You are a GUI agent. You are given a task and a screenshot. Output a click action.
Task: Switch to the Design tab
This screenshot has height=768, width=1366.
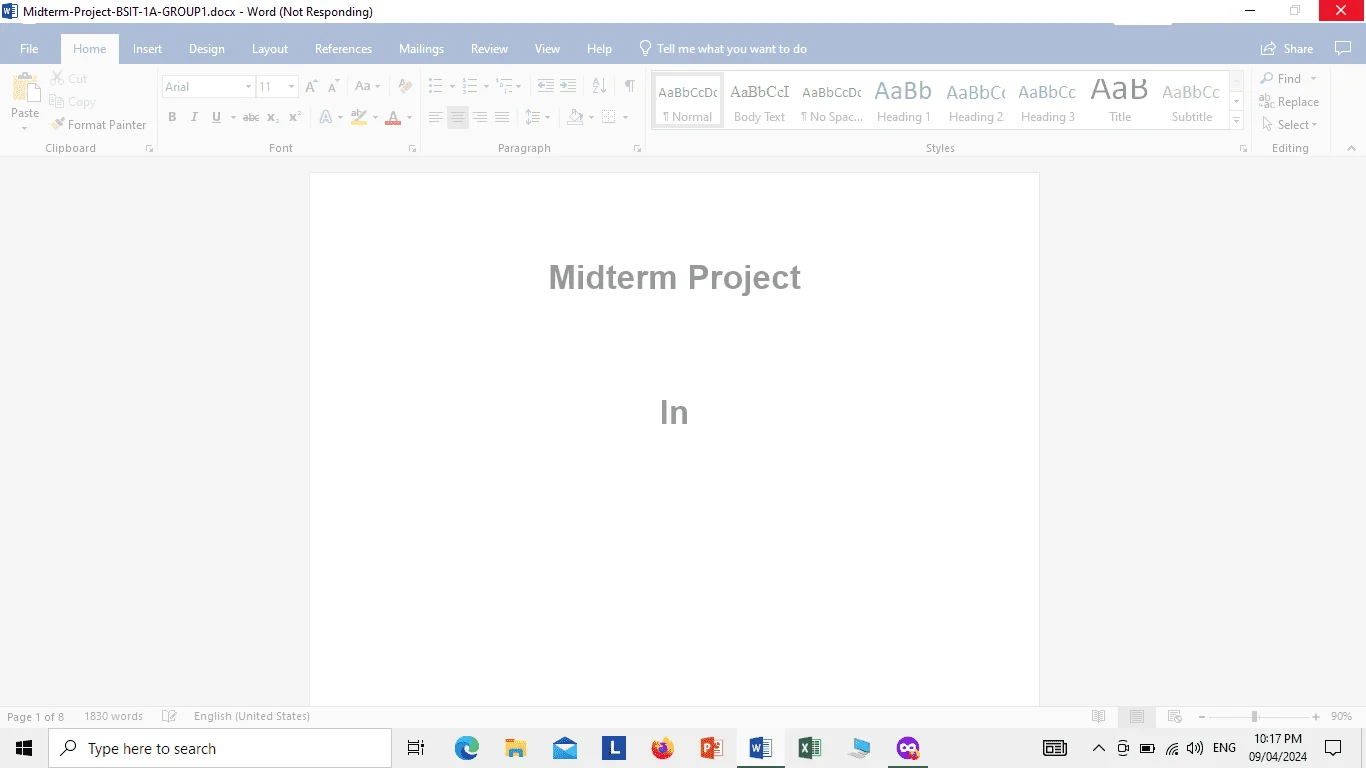[207, 49]
